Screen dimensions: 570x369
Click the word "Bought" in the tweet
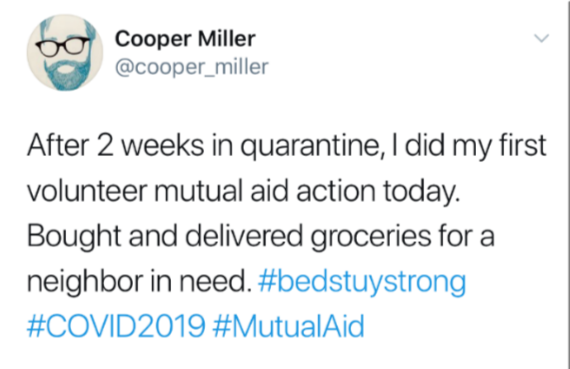(74, 237)
